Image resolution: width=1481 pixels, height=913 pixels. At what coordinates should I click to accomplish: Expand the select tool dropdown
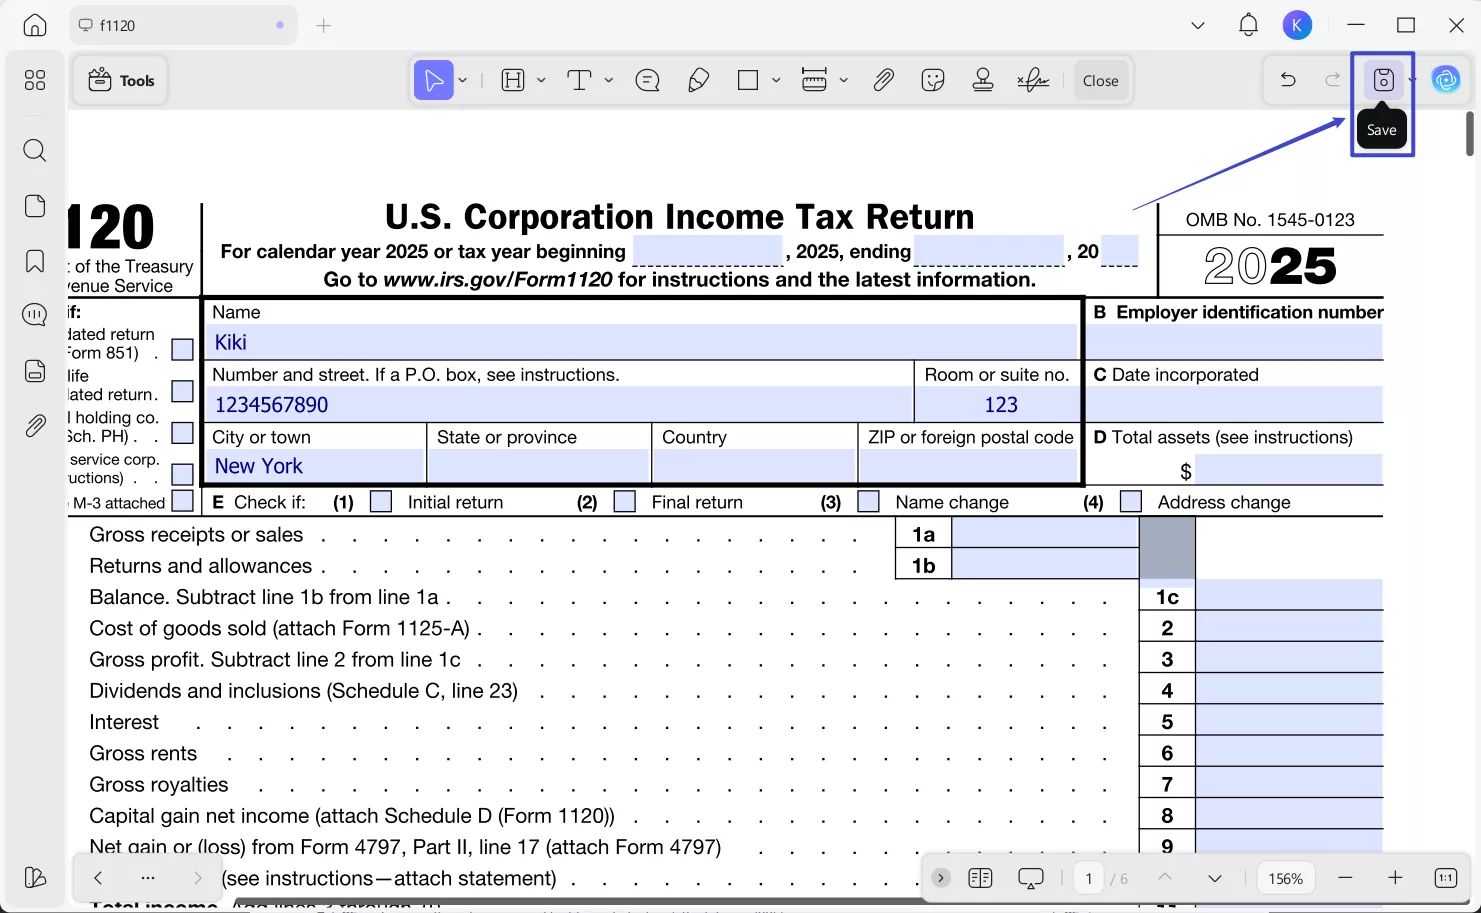pyautogui.click(x=461, y=80)
